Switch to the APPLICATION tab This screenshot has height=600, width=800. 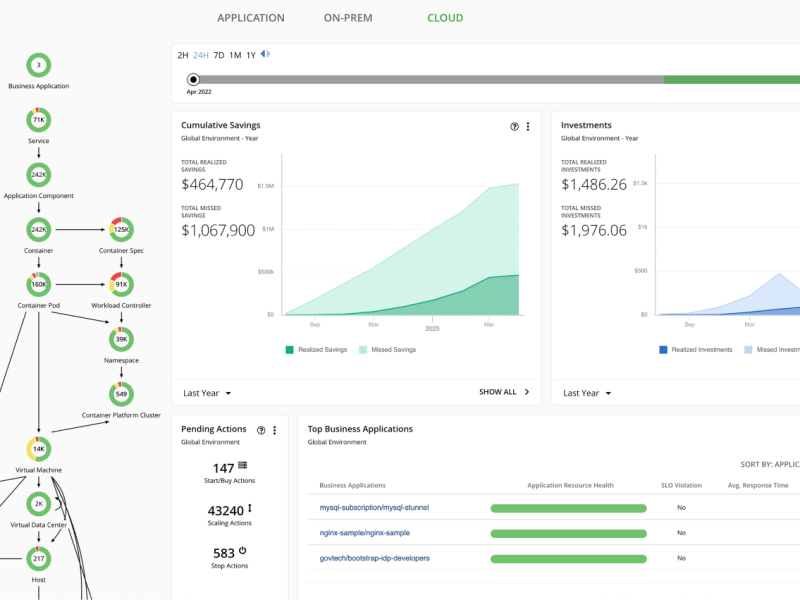coord(251,17)
